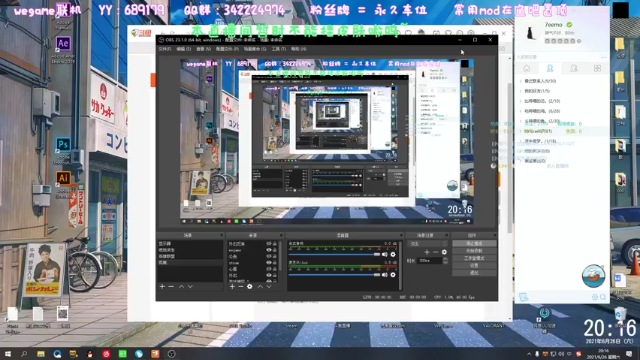Image resolution: width=640 pixels, height=360 pixels.
Task: Add a new scene with the Scenes plus icon
Action: point(162,287)
